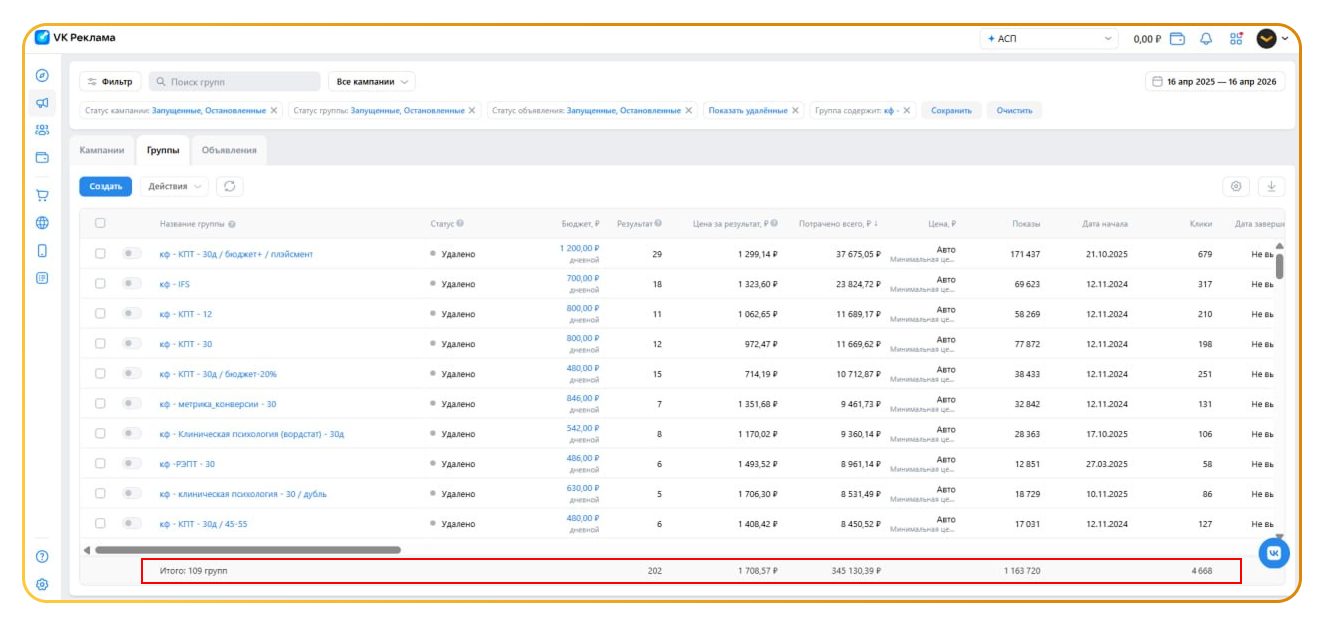Refresh the groups table
Screen dimensions: 1323x625
click(230, 186)
